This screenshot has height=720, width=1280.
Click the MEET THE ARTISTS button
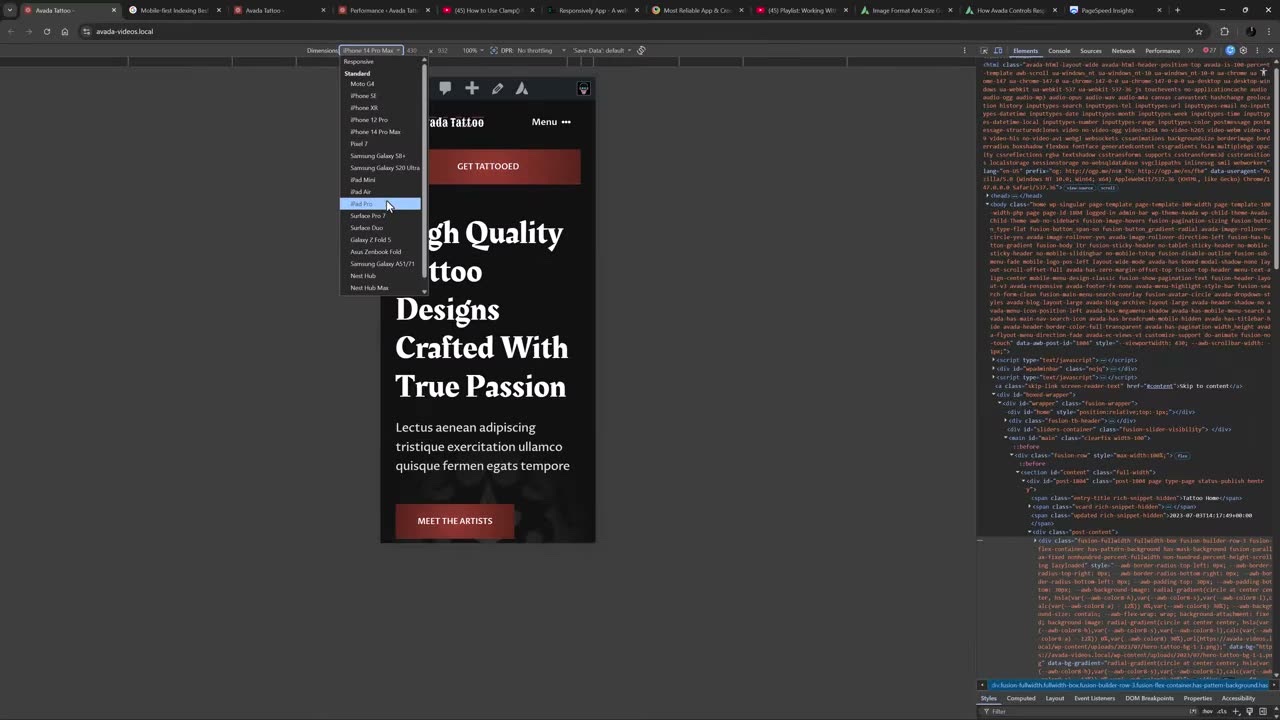coord(455,521)
